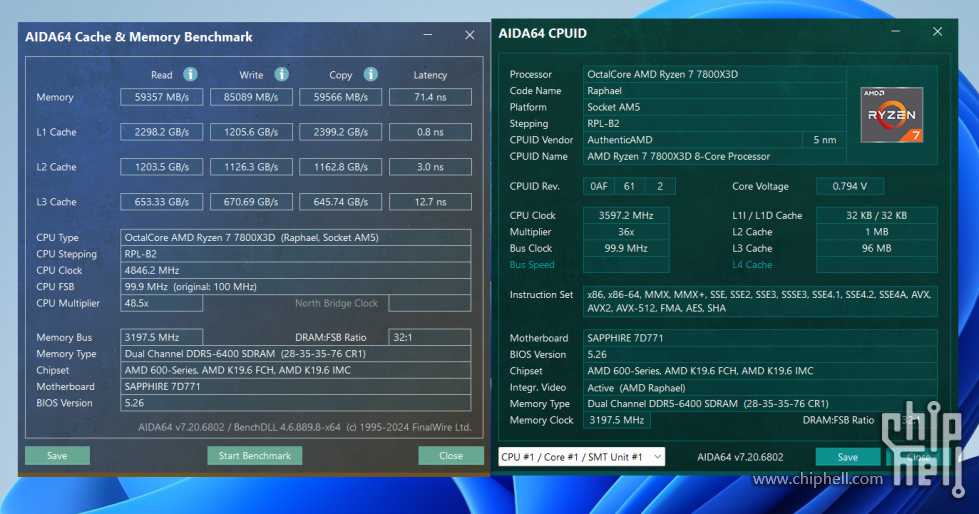Click Memory Bus 3197.5 MHz field
979x514 pixels.
click(161, 337)
